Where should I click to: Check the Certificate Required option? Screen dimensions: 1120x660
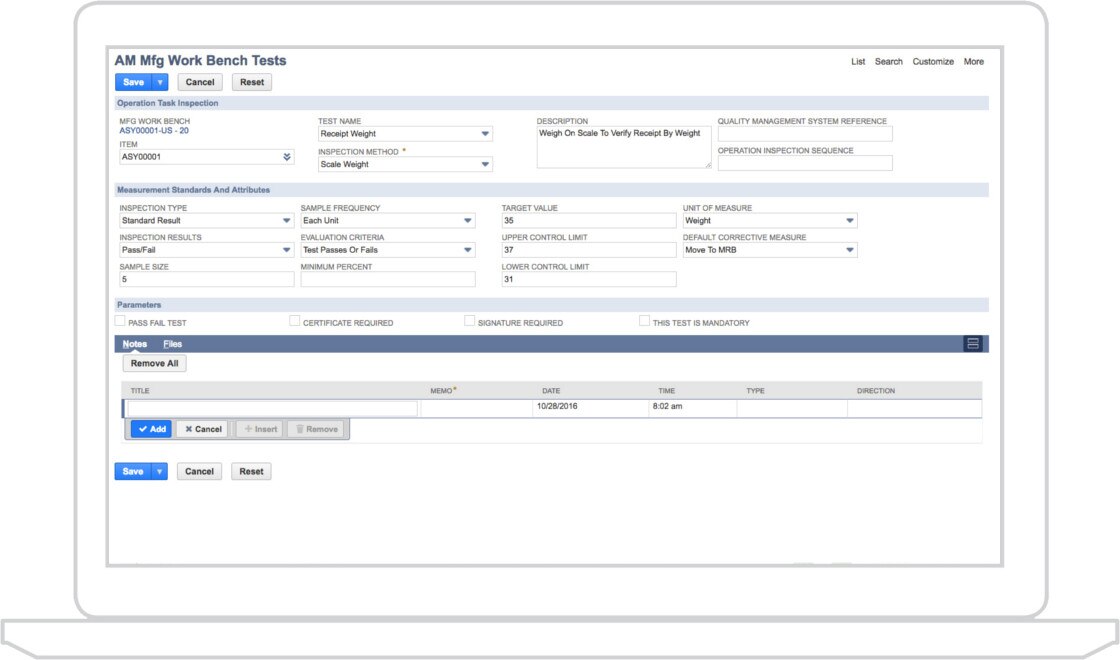click(294, 319)
